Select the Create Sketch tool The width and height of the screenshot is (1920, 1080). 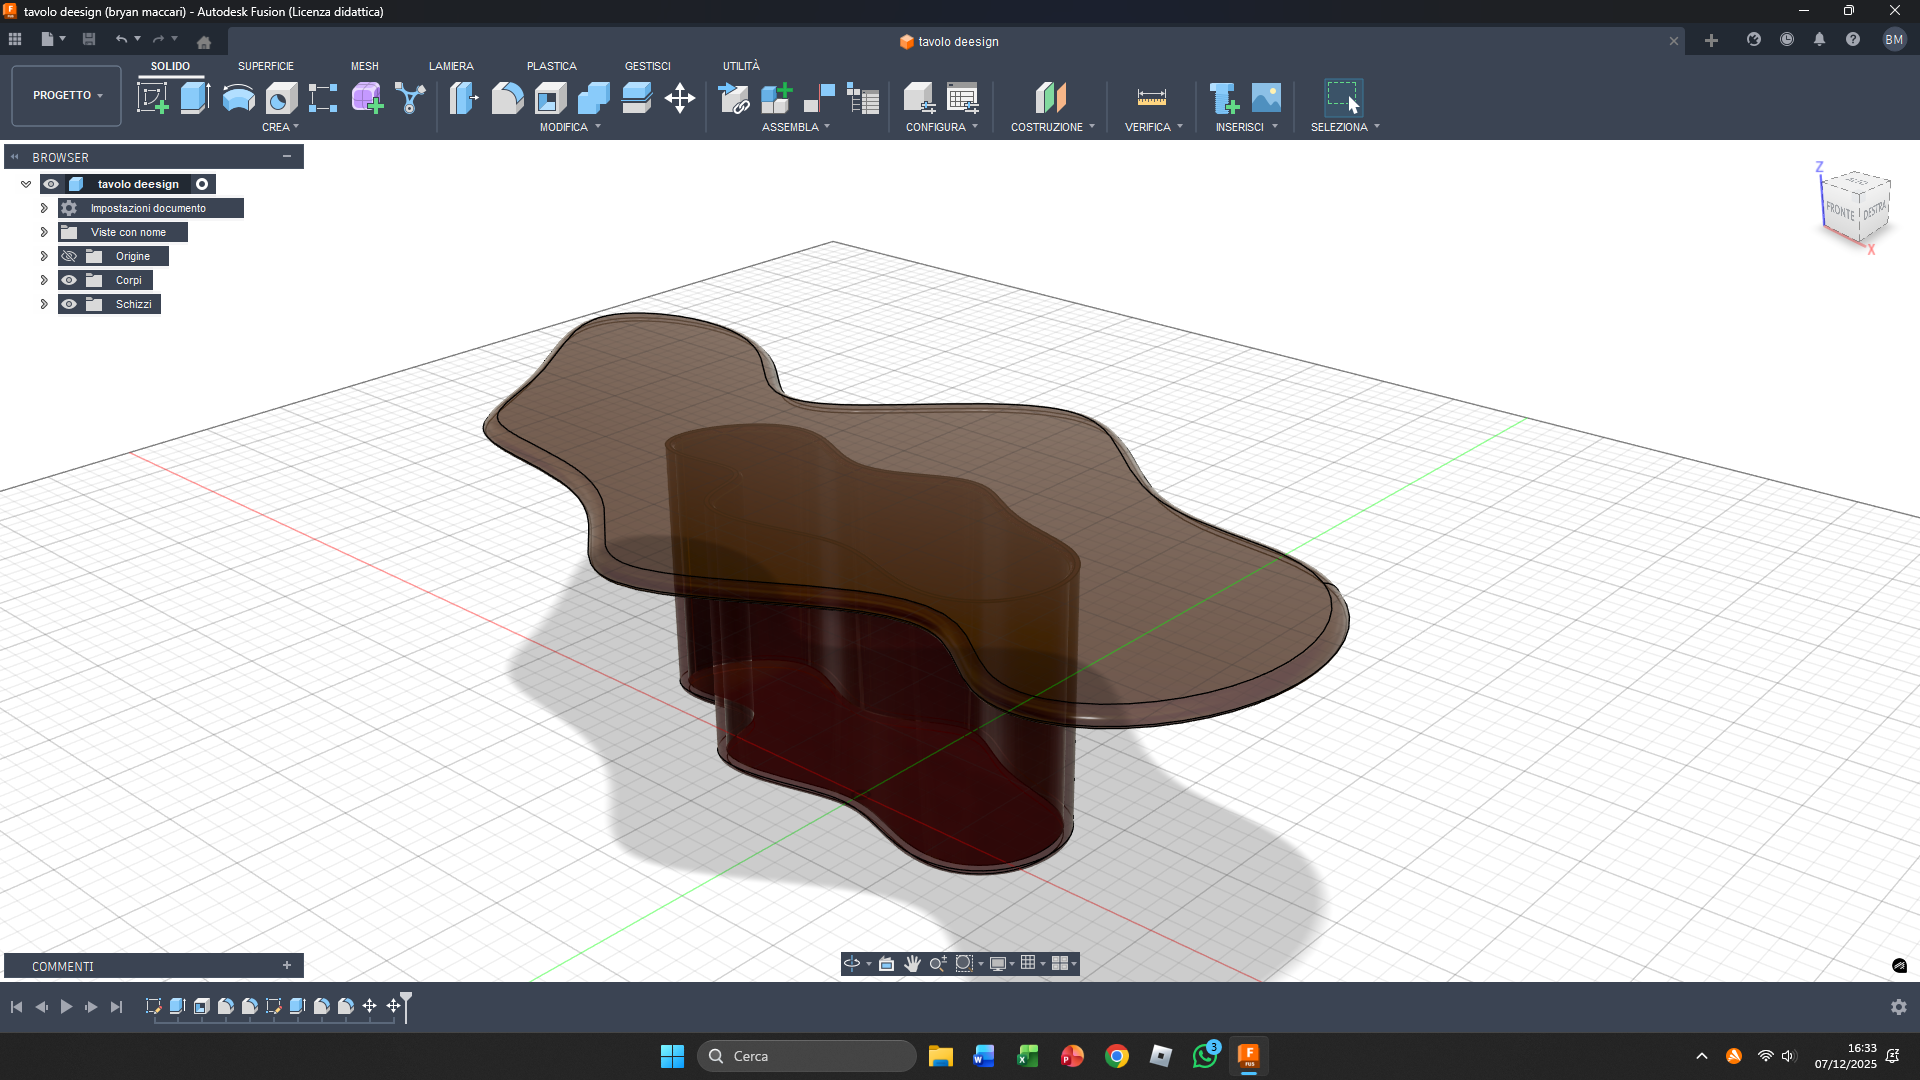tap(153, 98)
